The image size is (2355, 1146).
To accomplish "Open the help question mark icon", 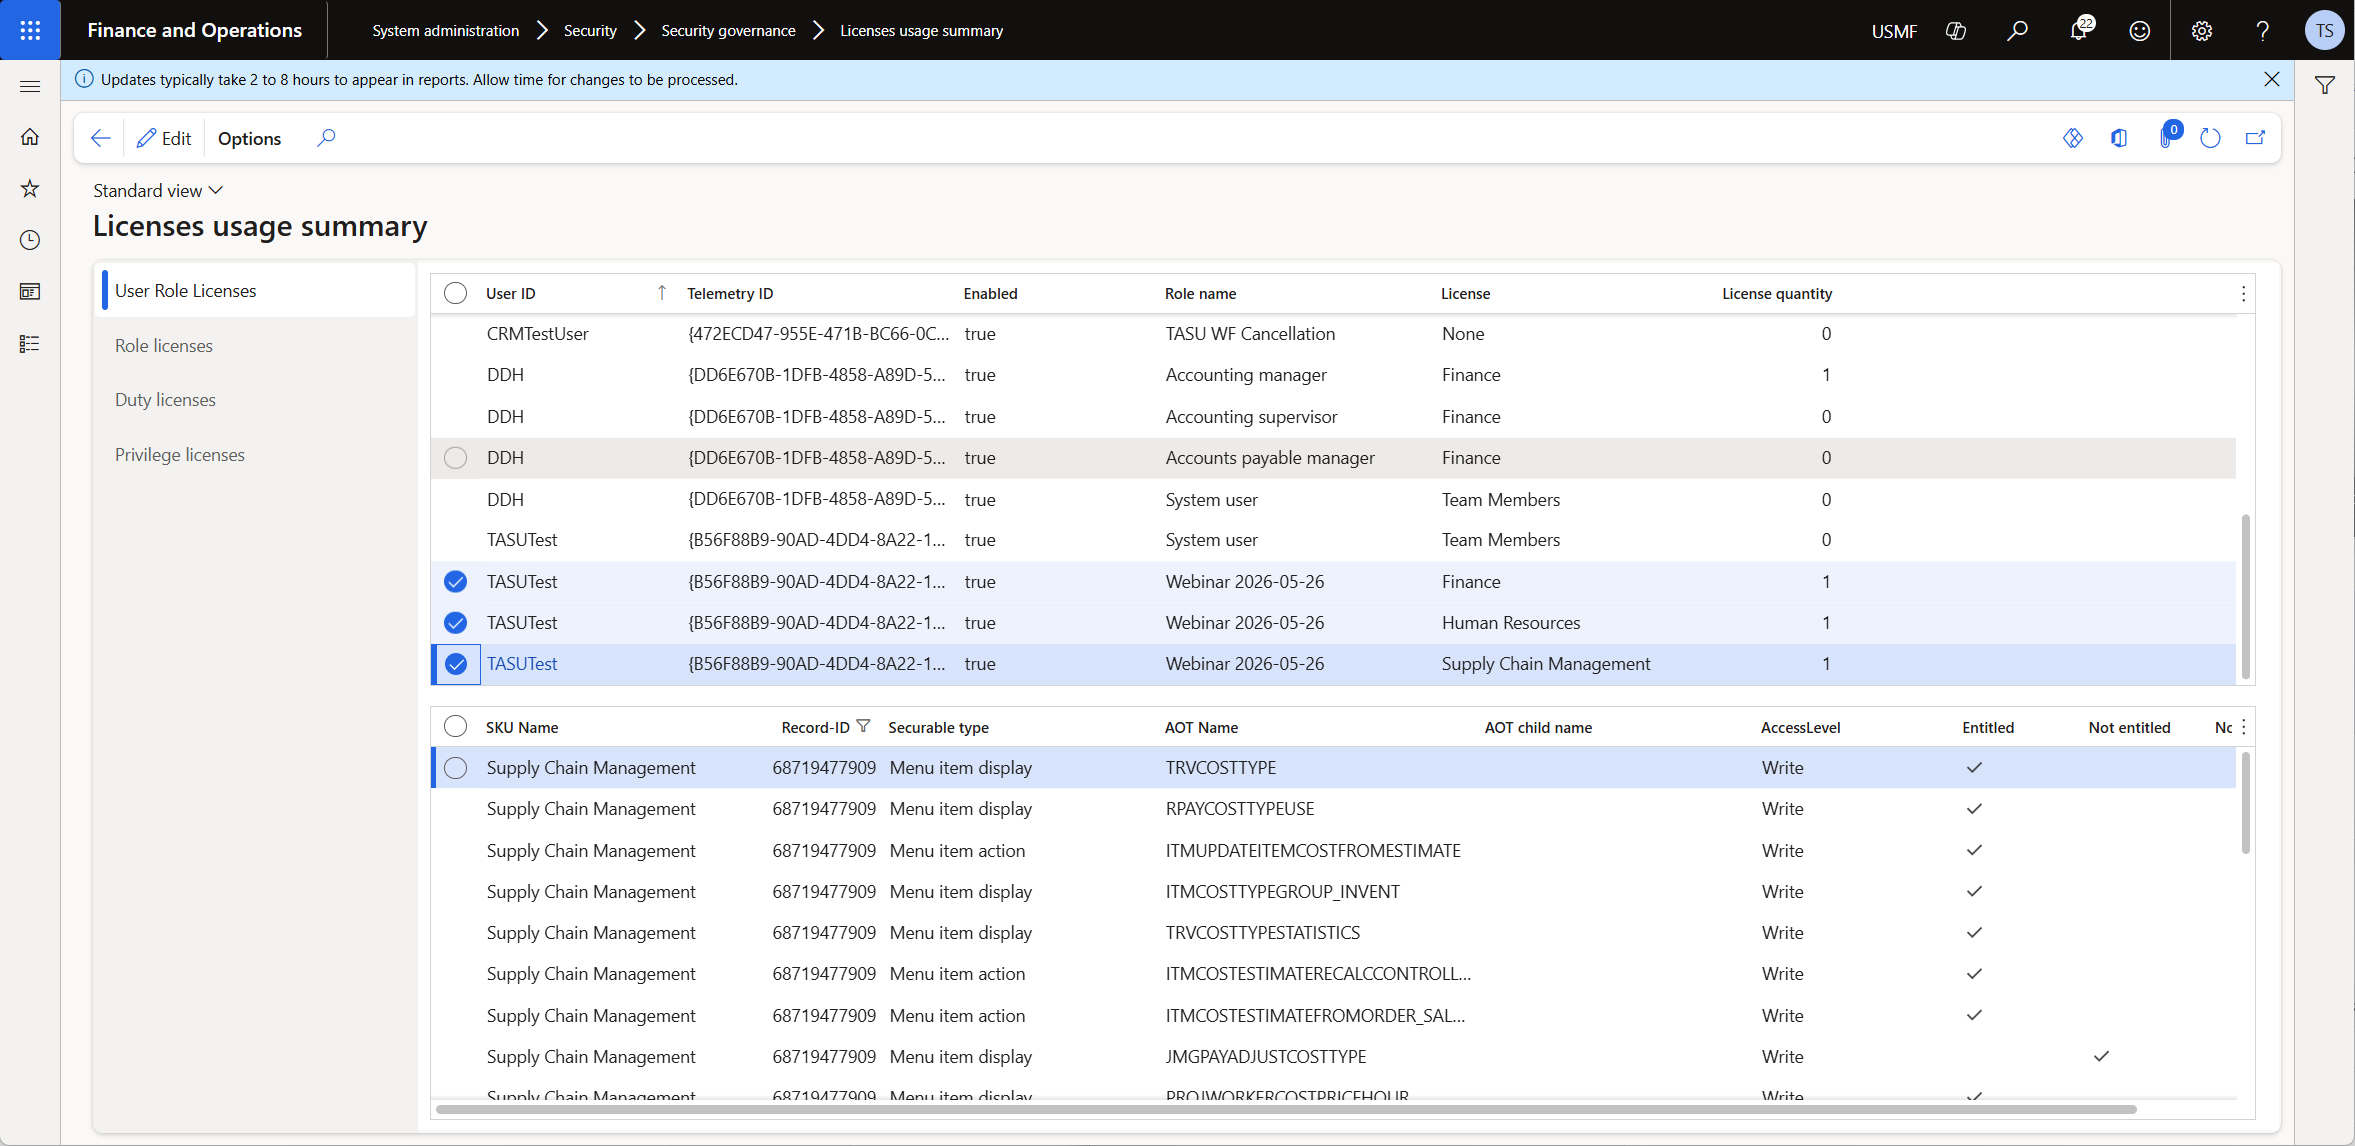I will click(2262, 31).
